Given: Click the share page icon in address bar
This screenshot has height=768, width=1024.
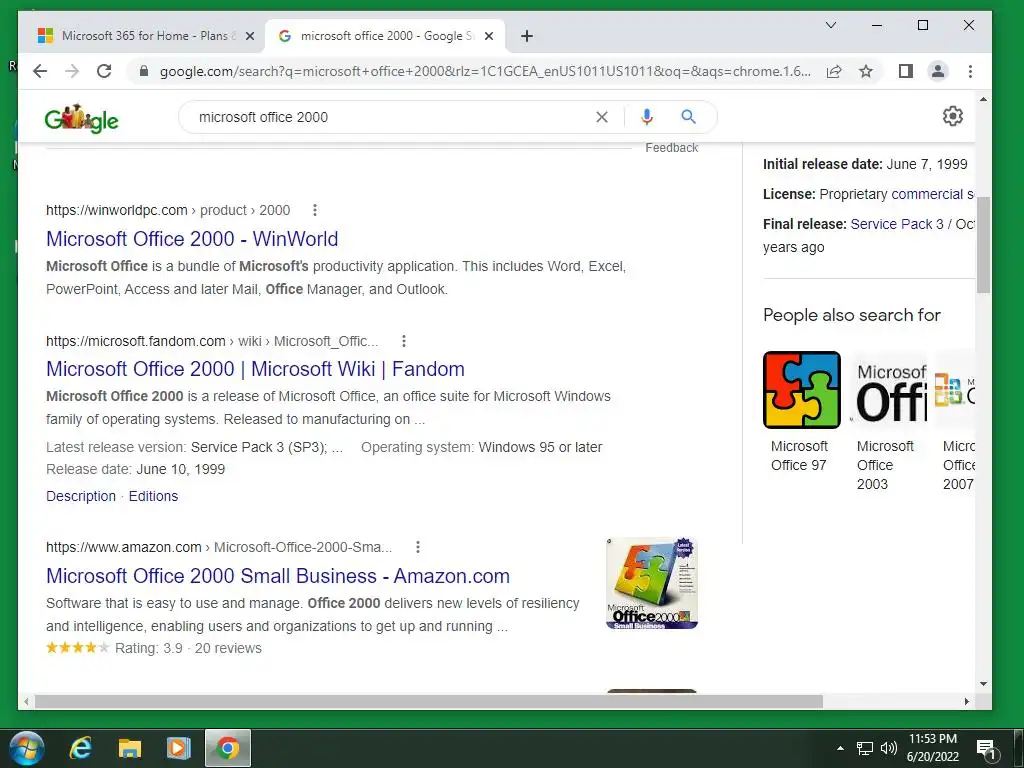Looking at the screenshot, I should (x=834, y=71).
